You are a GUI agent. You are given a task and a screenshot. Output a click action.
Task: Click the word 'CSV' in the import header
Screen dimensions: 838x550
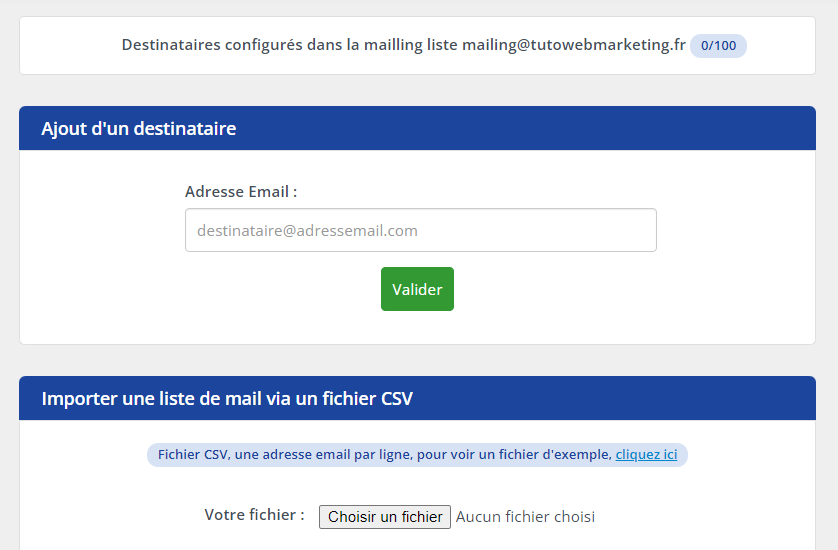pos(396,399)
